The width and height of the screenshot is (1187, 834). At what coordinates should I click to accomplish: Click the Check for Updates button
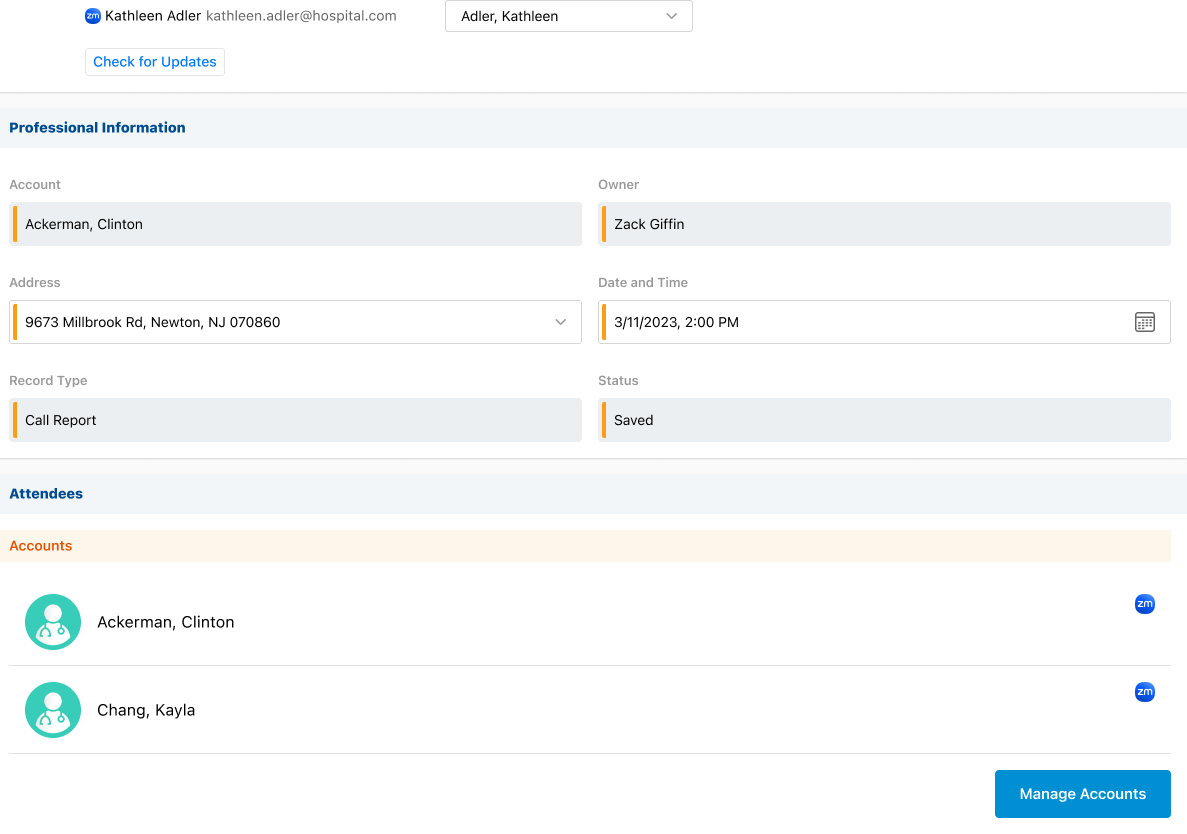point(155,62)
